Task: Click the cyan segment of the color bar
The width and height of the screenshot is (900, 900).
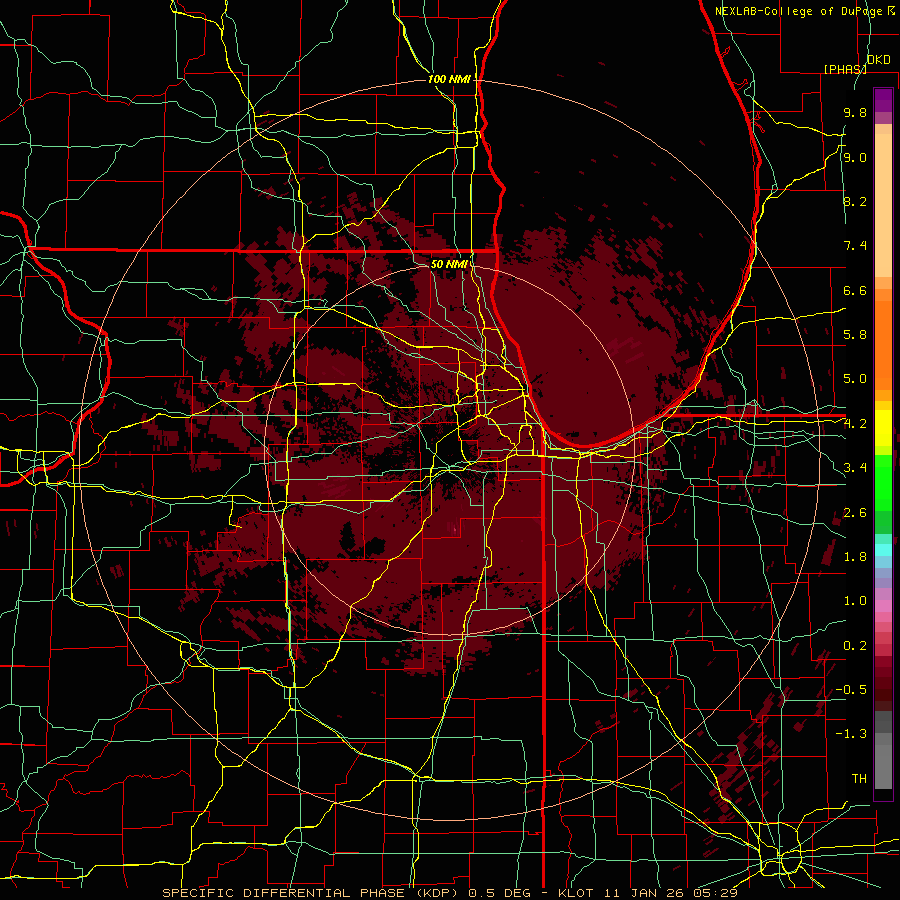Action: [883, 550]
